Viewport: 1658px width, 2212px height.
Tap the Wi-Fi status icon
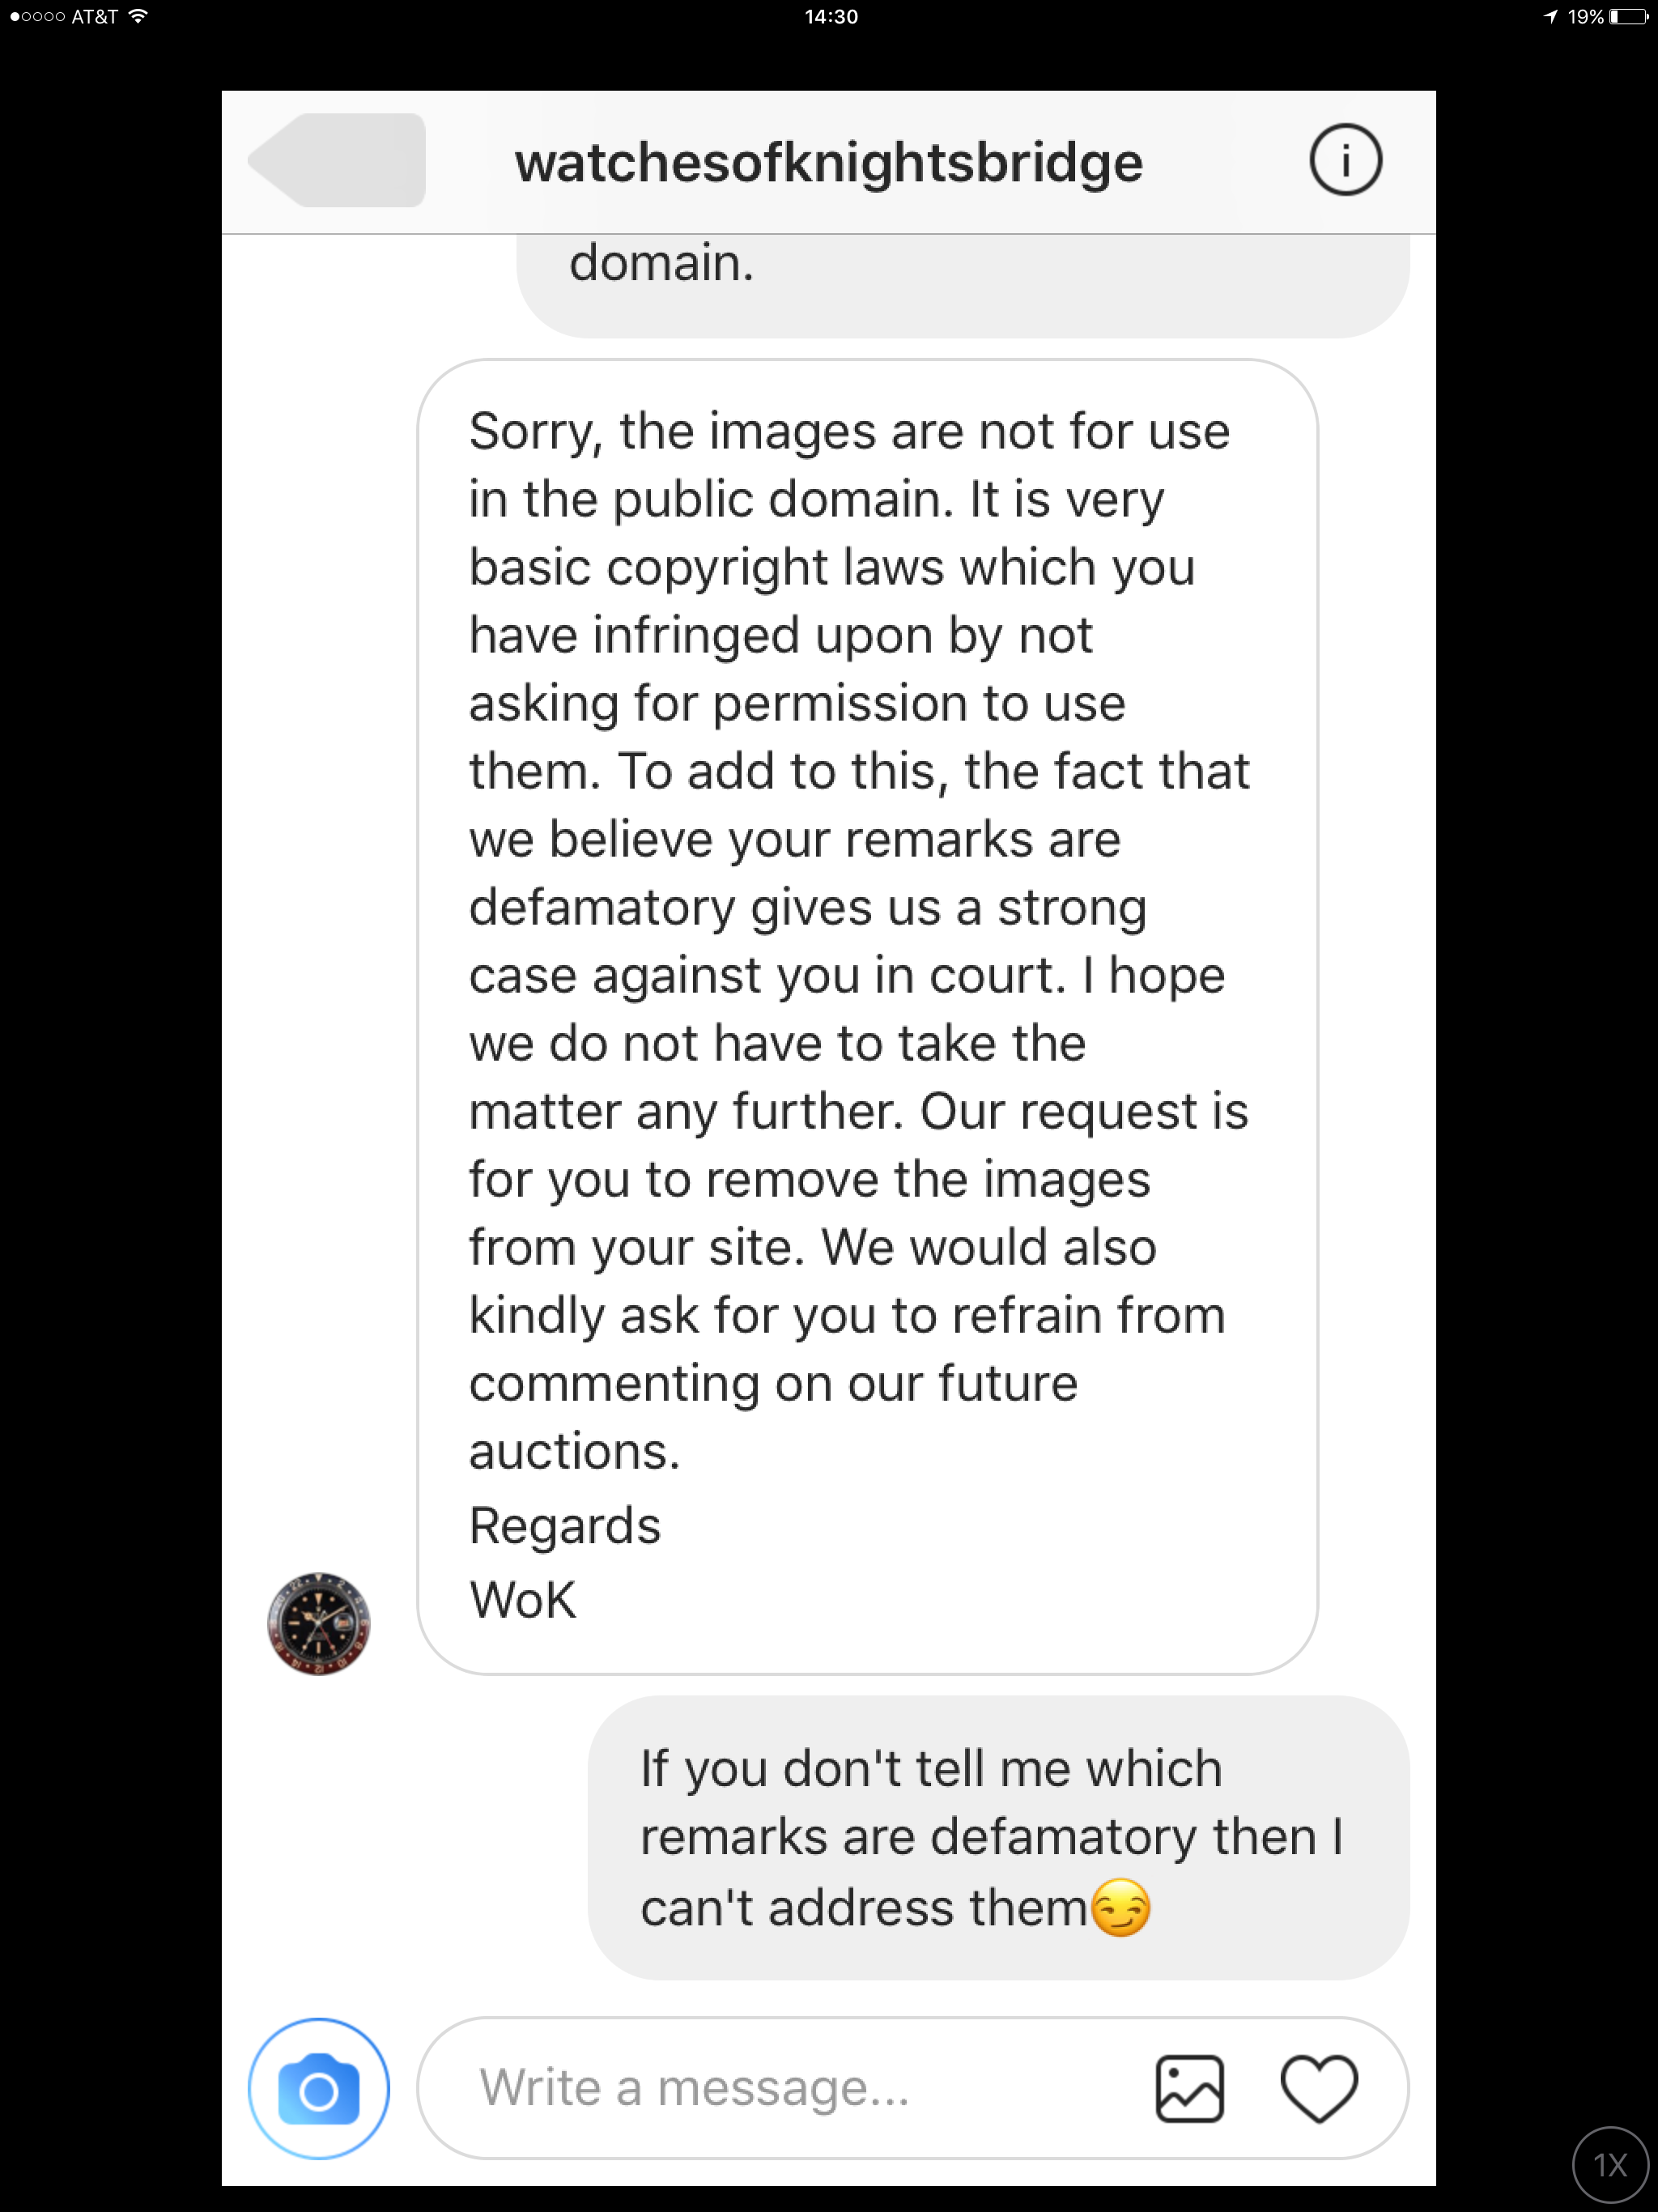139,16
